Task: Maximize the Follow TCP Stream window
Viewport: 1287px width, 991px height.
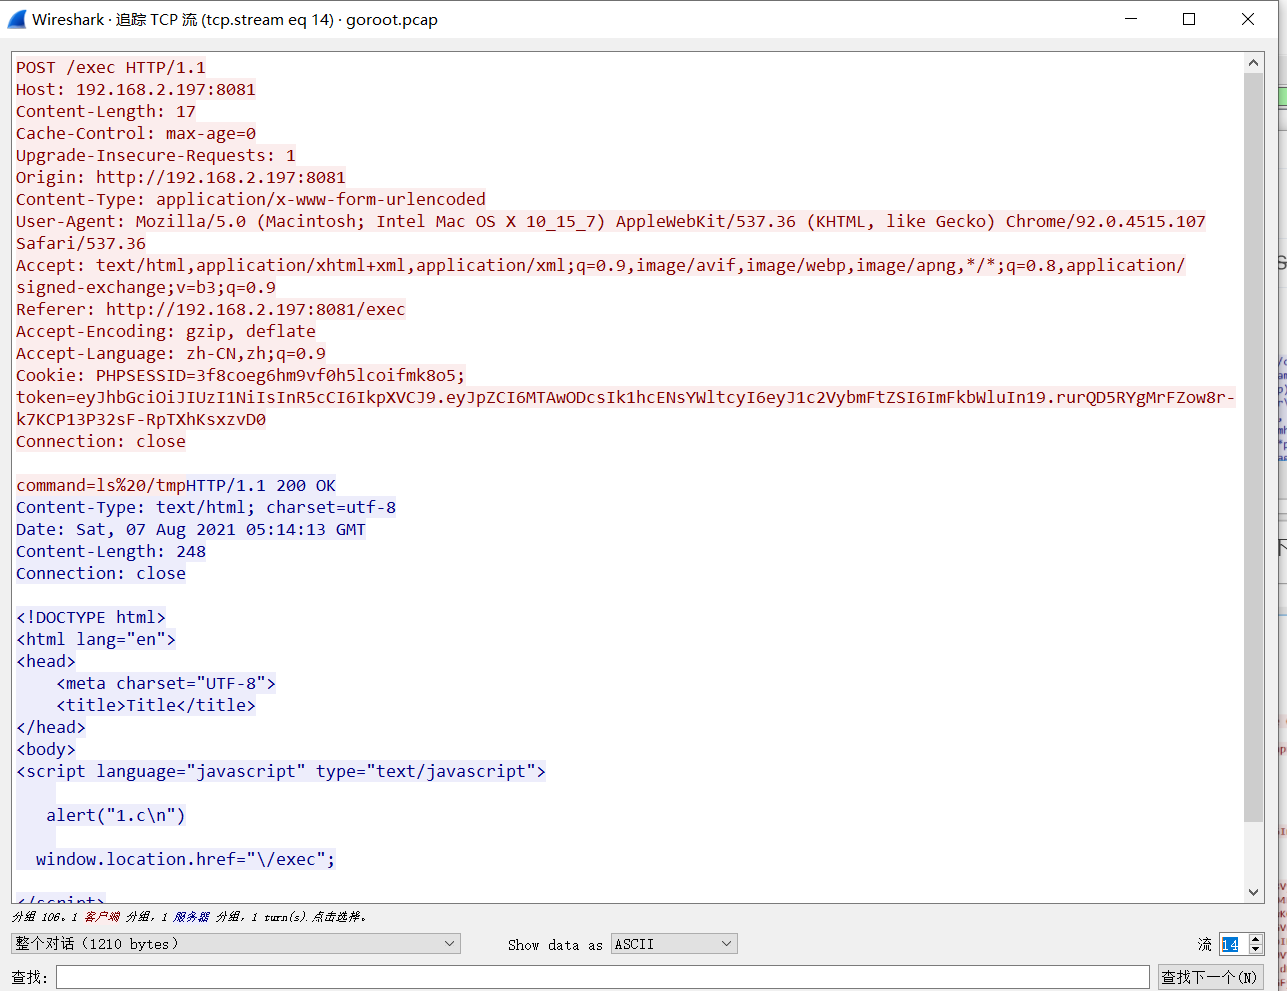Action: click(x=1189, y=19)
